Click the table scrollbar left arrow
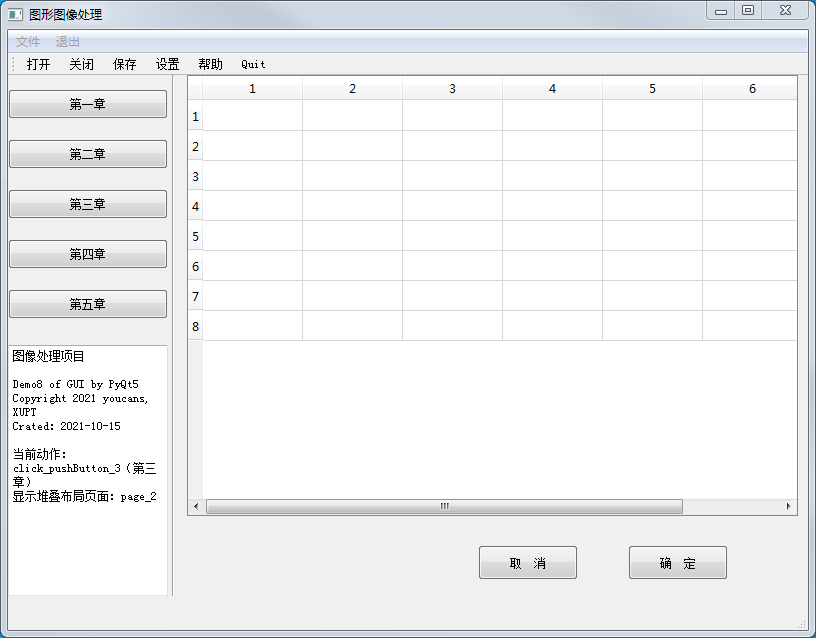 pos(196,506)
